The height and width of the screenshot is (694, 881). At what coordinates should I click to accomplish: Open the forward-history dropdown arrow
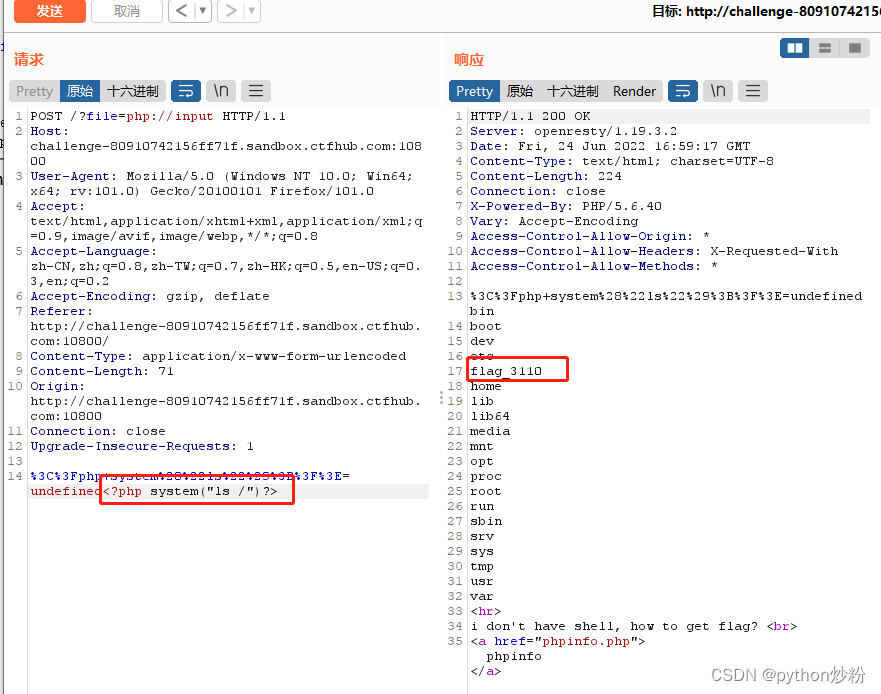[x=252, y=11]
